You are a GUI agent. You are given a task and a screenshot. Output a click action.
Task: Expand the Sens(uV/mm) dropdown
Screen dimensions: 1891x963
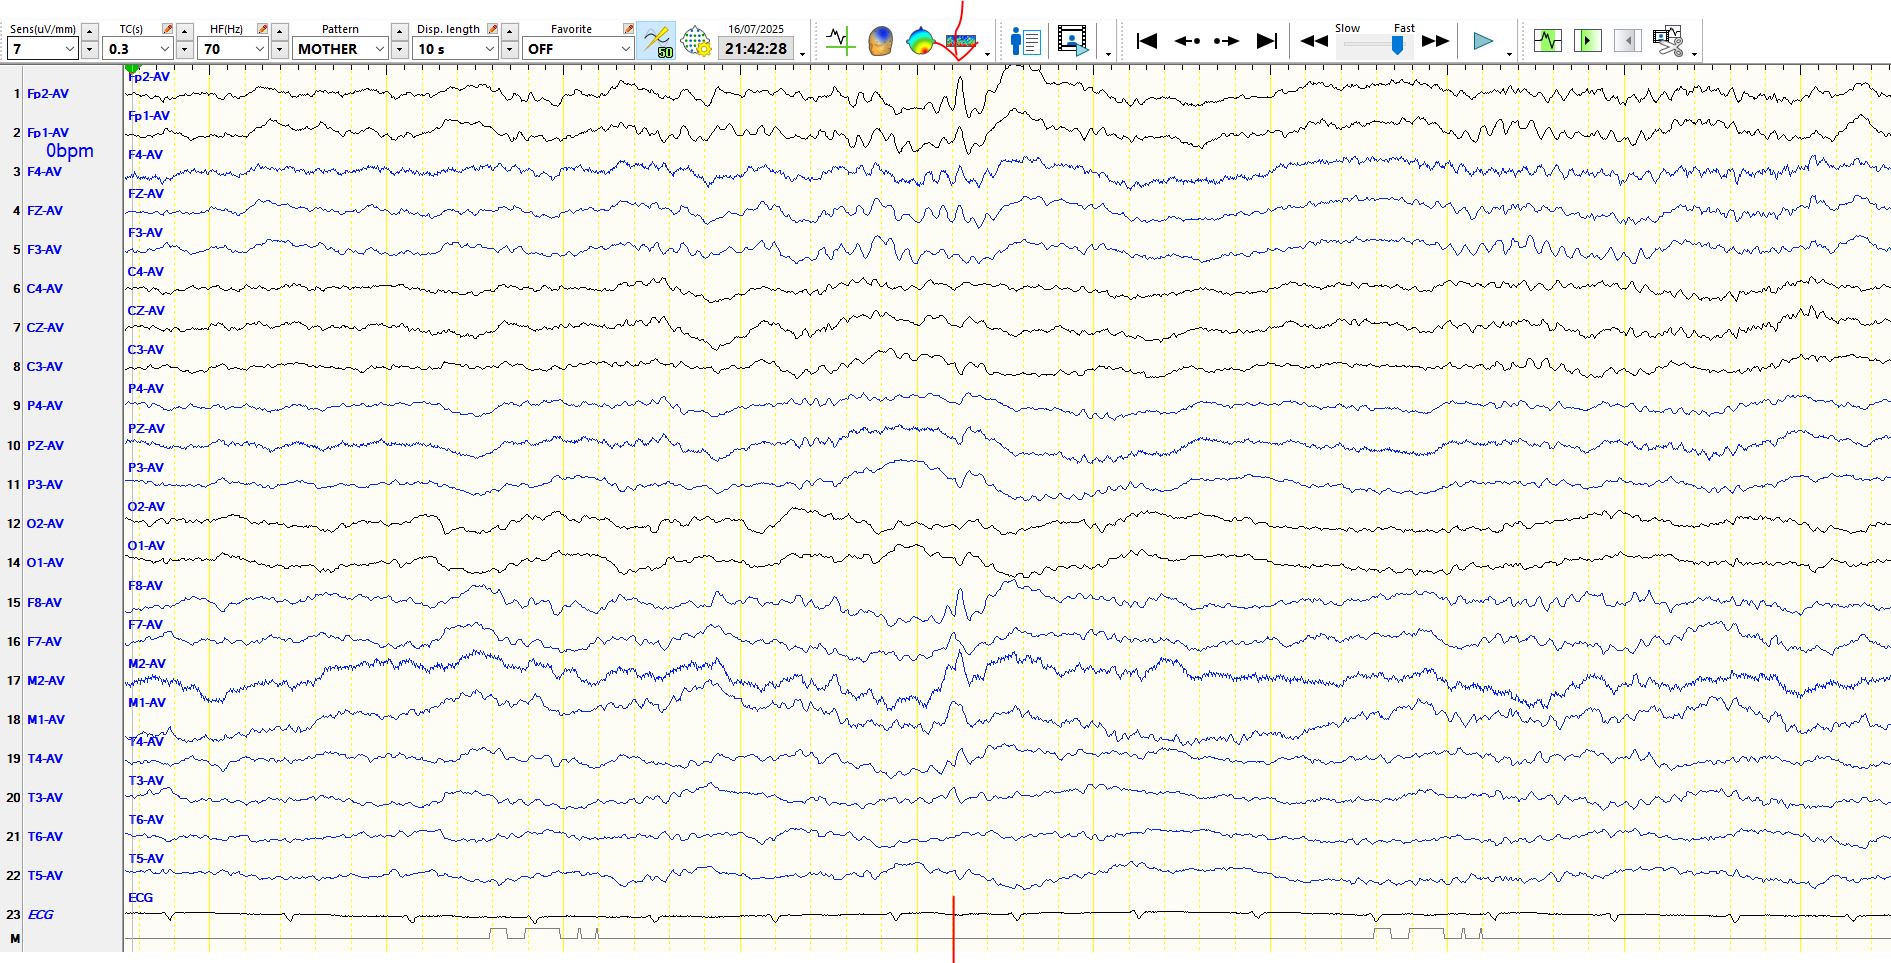click(x=69, y=49)
